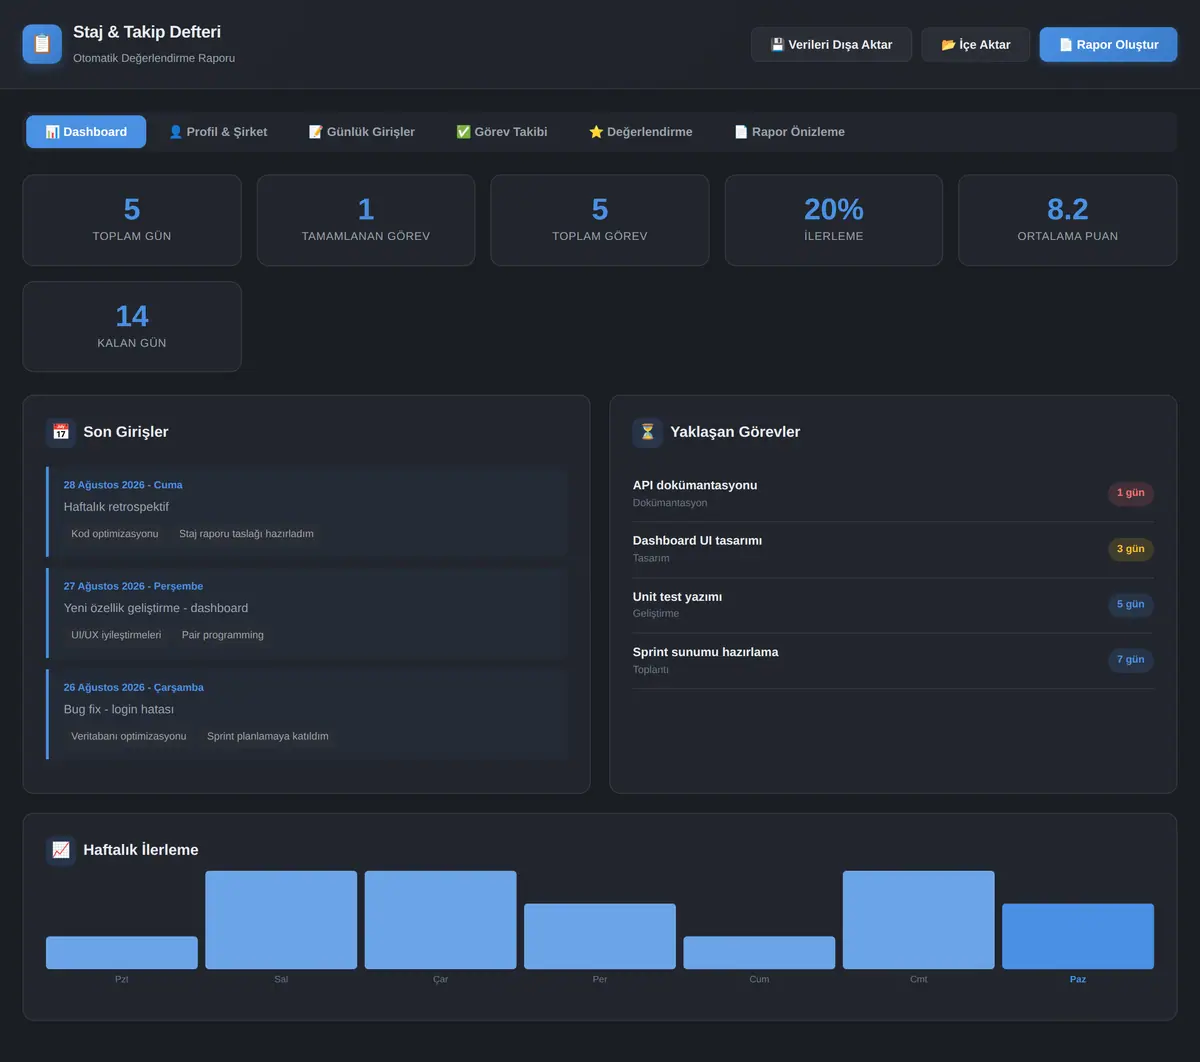Select the Dashboard UI tasarımı task
1200x1062 pixels.
click(893, 549)
